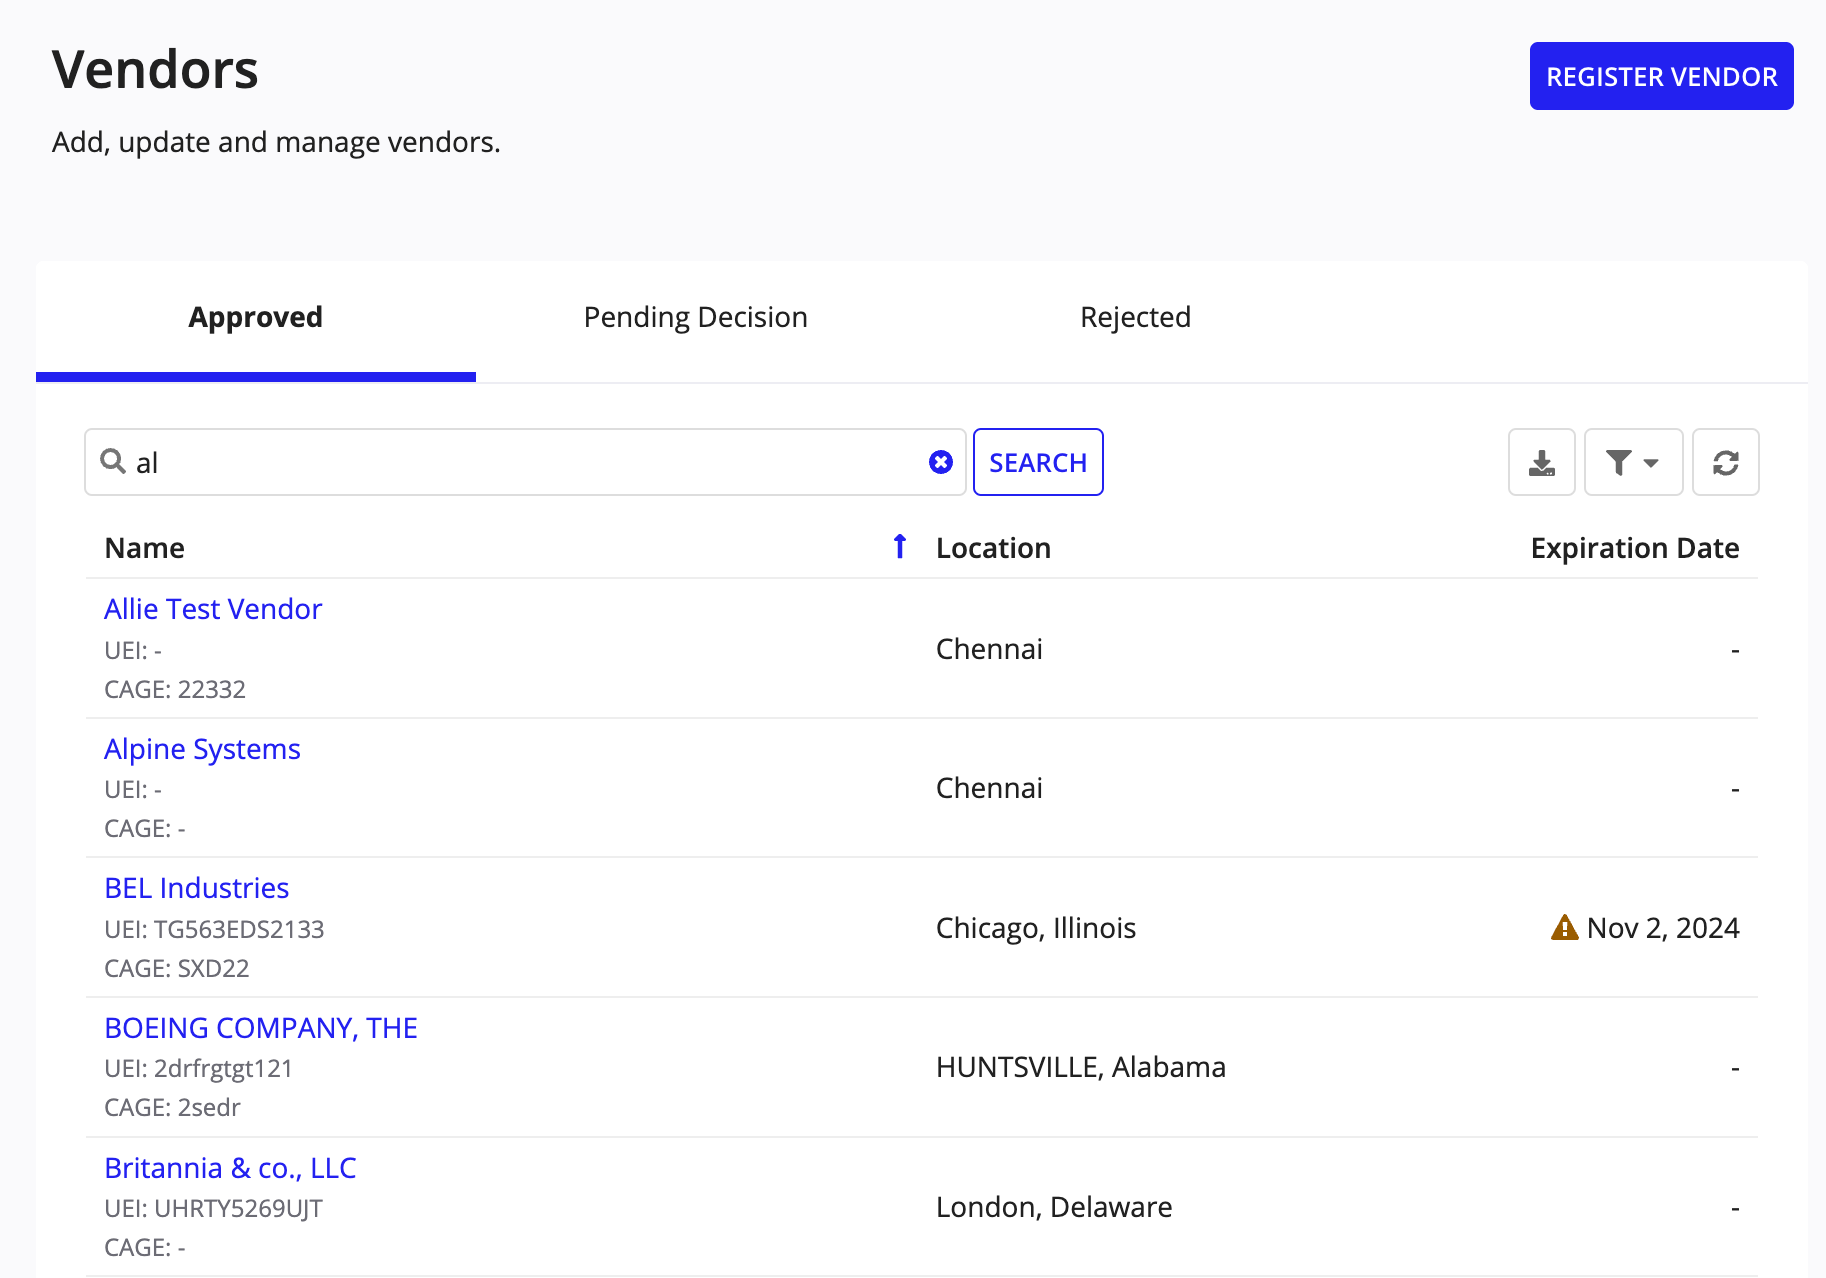Click the UEI: TG563EDS2133 text

214,929
